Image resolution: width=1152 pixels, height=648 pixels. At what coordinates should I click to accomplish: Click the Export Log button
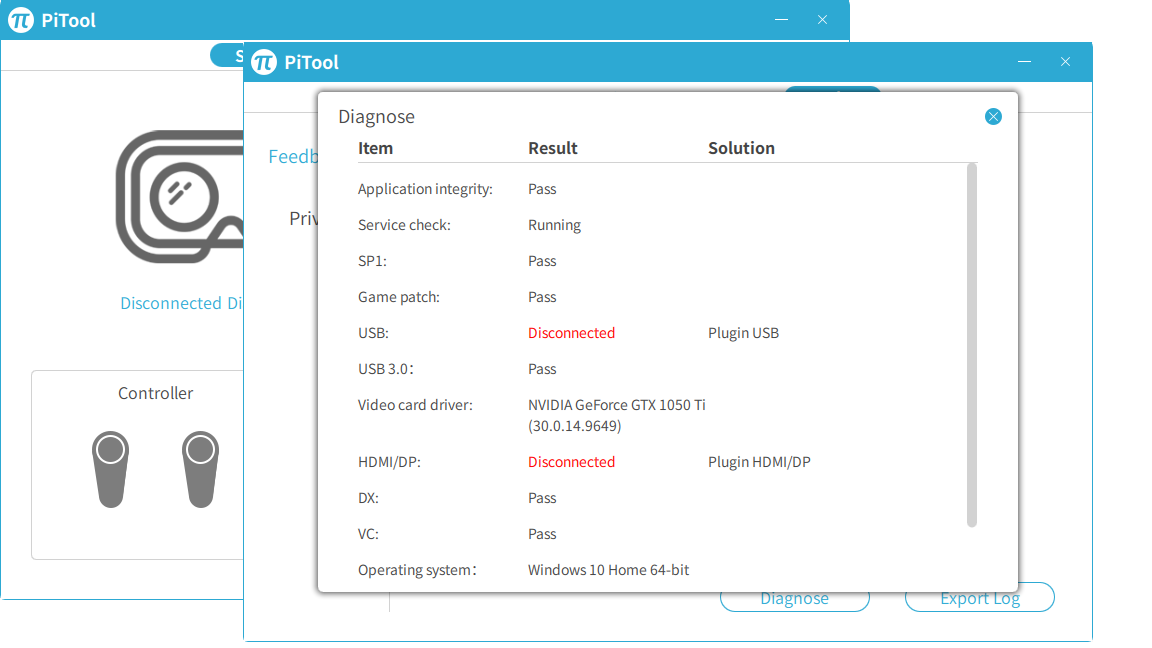tap(979, 599)
